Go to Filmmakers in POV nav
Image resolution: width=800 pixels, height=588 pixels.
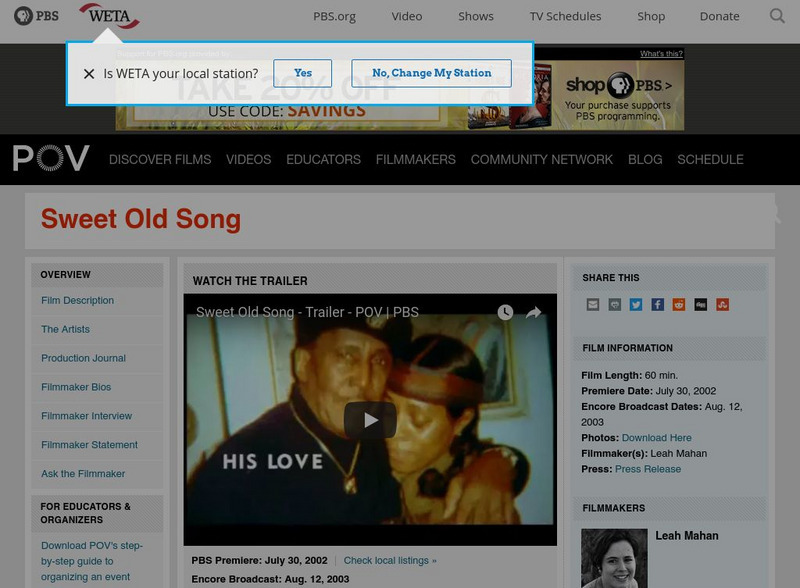tap(416, 160)
